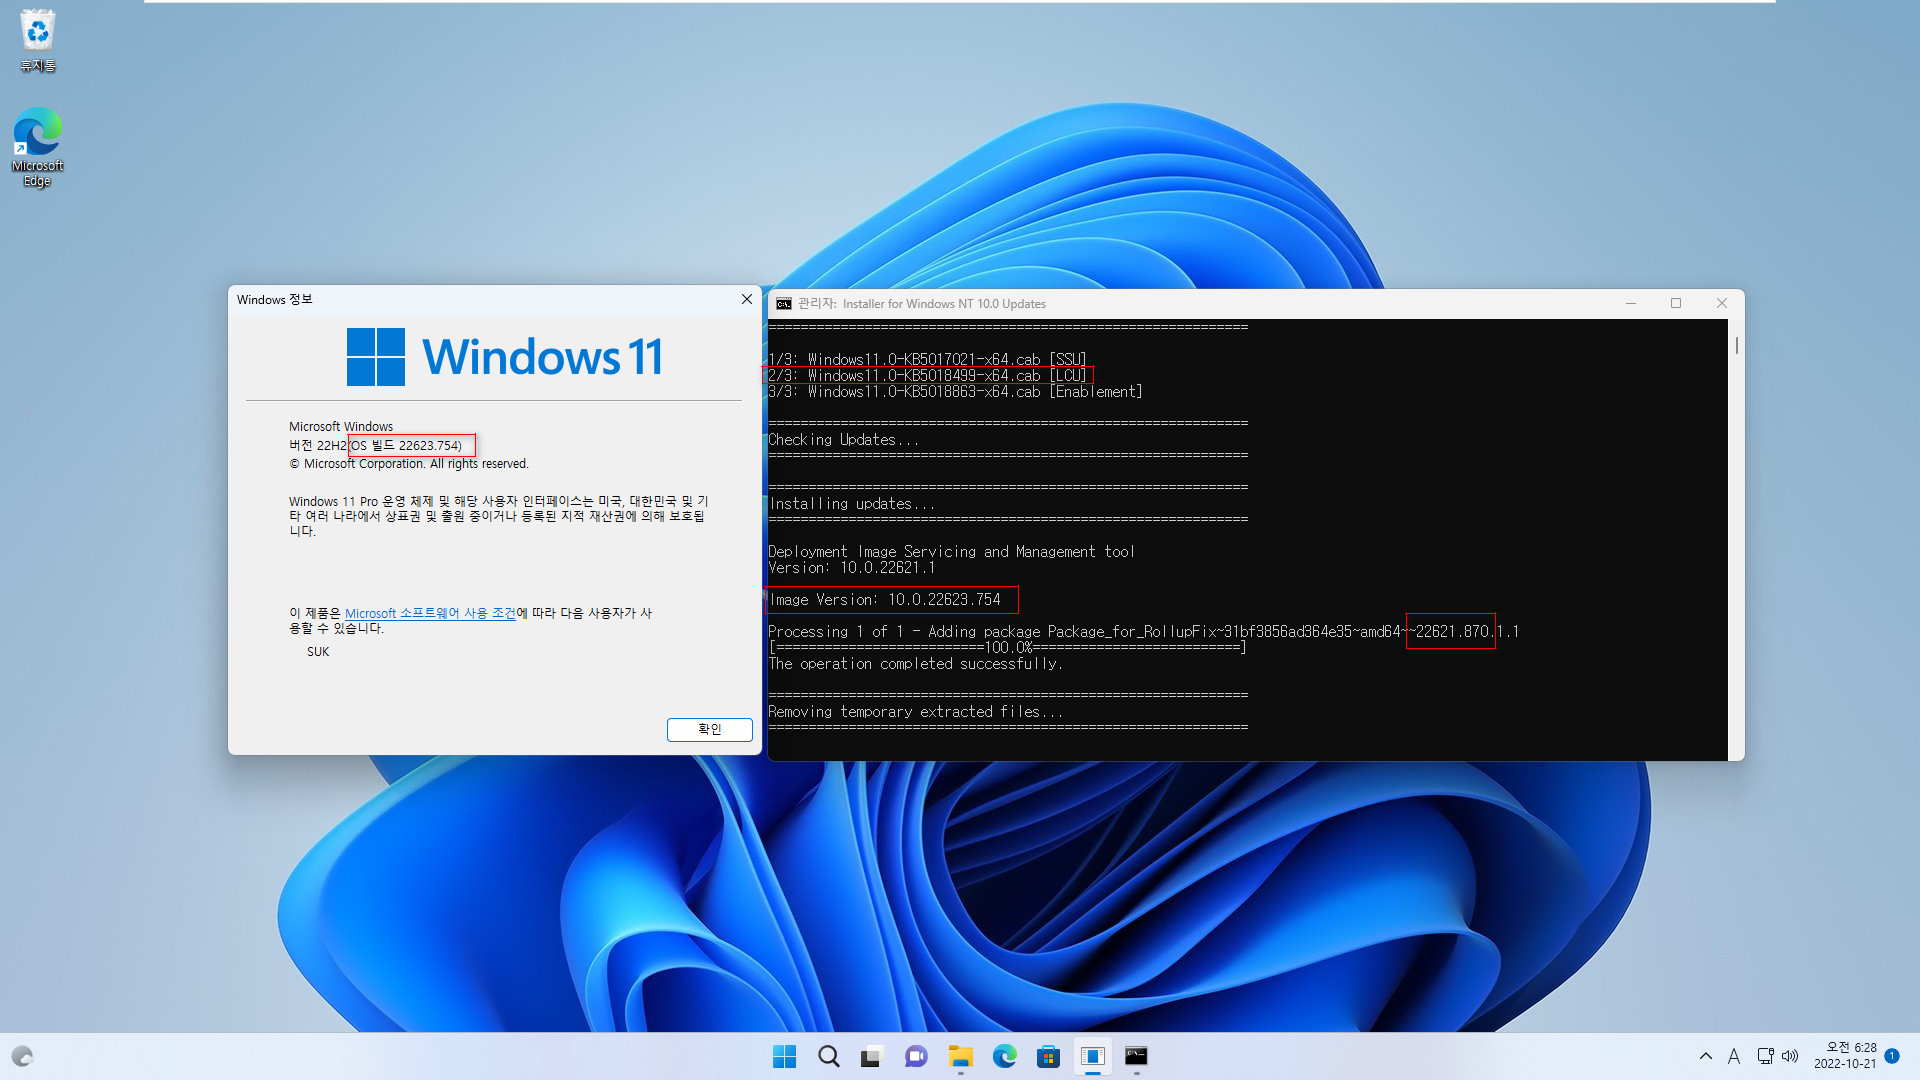Switch to the command prompt taskbar item
1920x1080 pixels.
tap(1136, 1056)
